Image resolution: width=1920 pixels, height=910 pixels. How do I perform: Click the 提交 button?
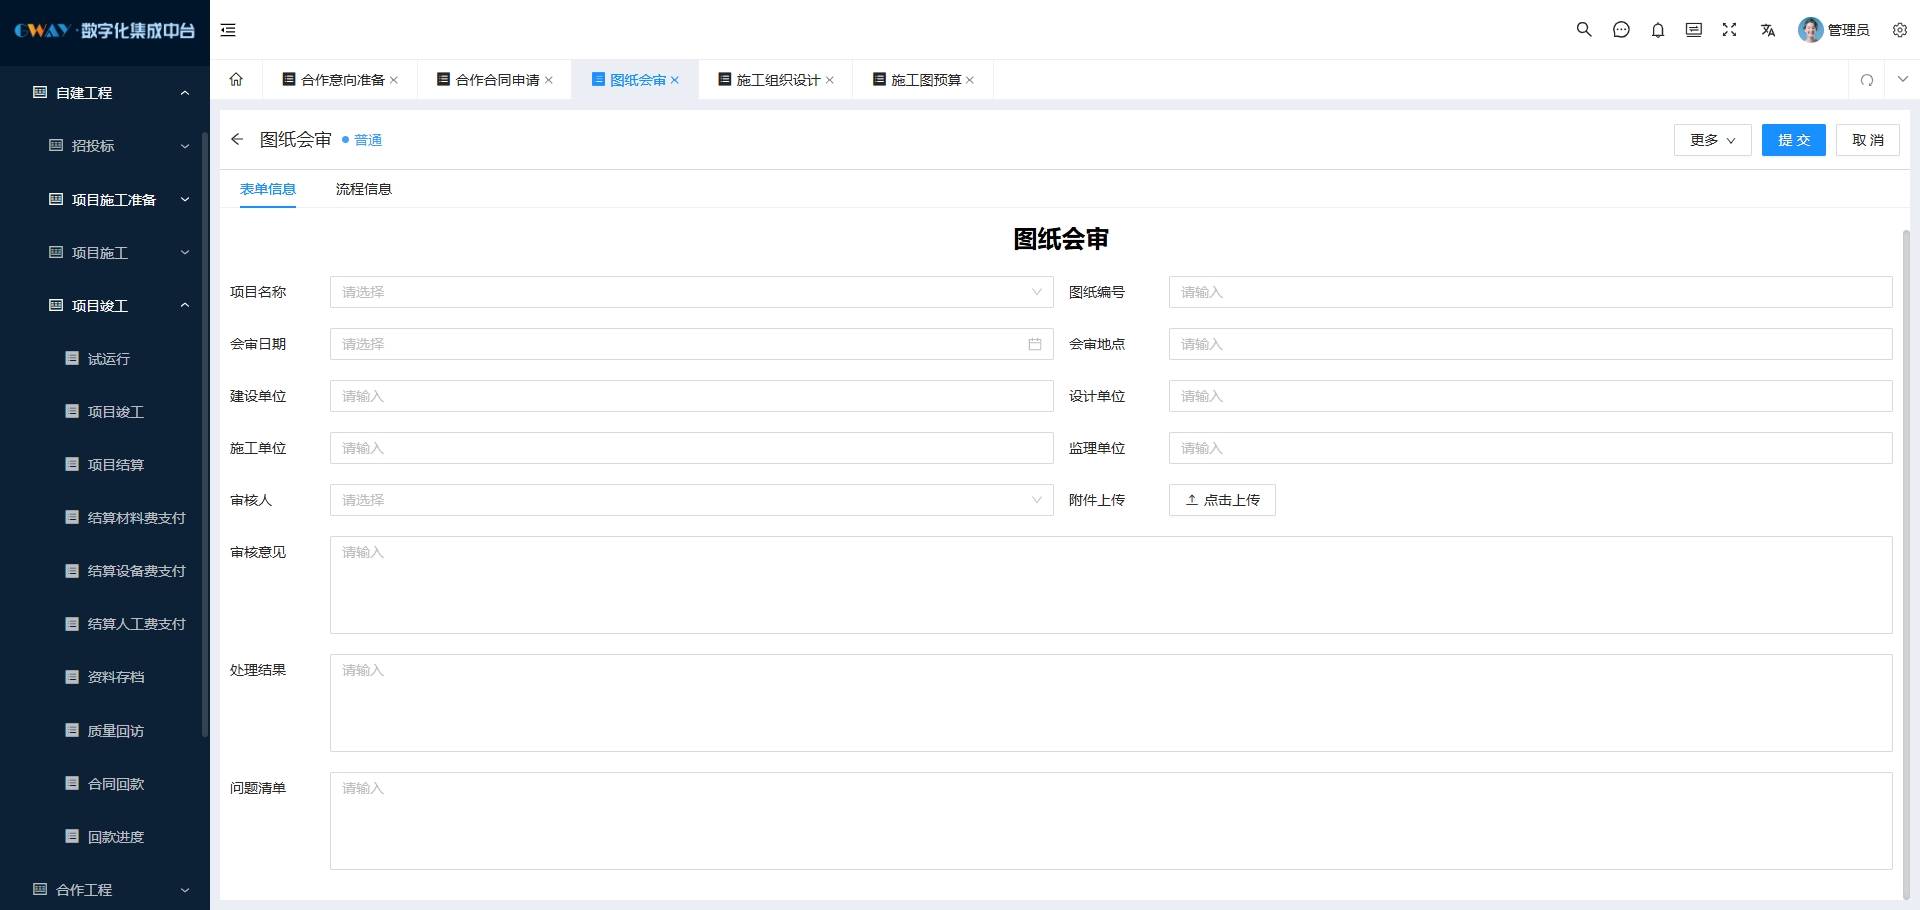[x=1793, y=140]
